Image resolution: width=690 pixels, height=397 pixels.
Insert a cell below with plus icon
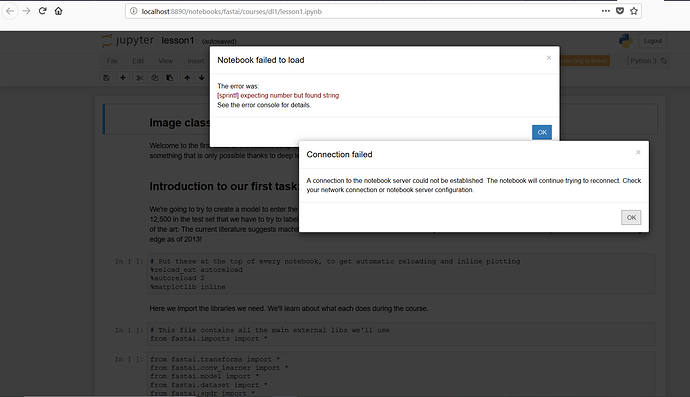click(123, 78)
